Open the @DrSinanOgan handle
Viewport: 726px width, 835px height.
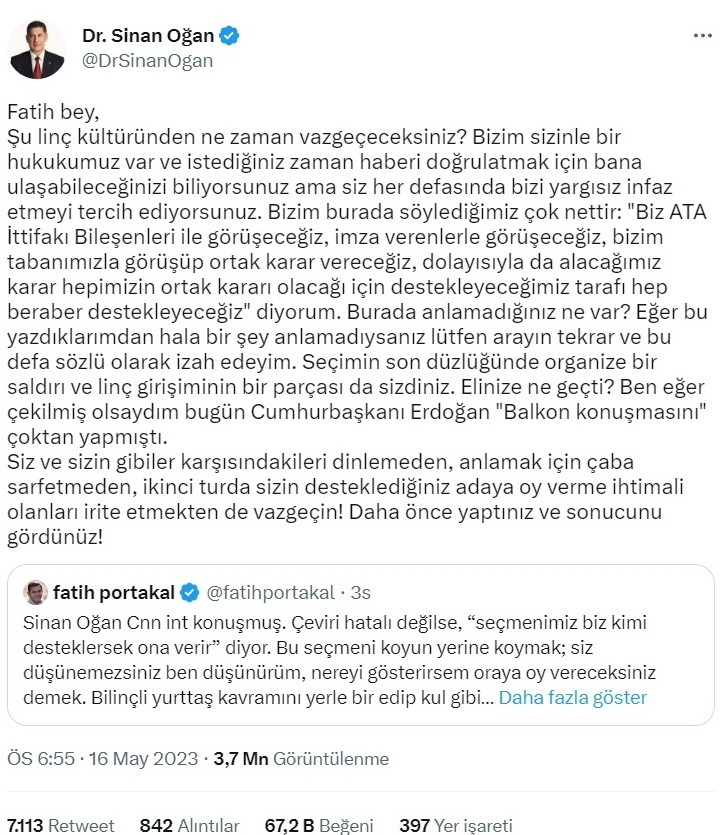pos(147,61)
